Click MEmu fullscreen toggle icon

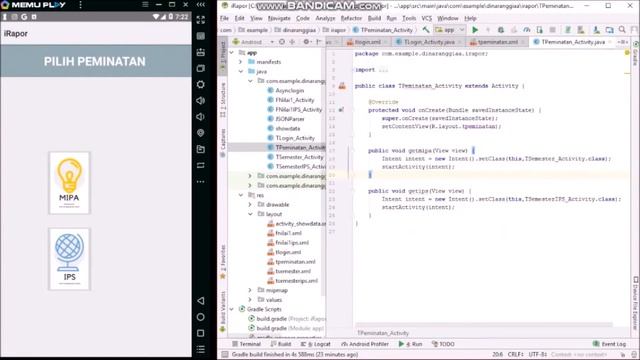[x=200, y=20]
